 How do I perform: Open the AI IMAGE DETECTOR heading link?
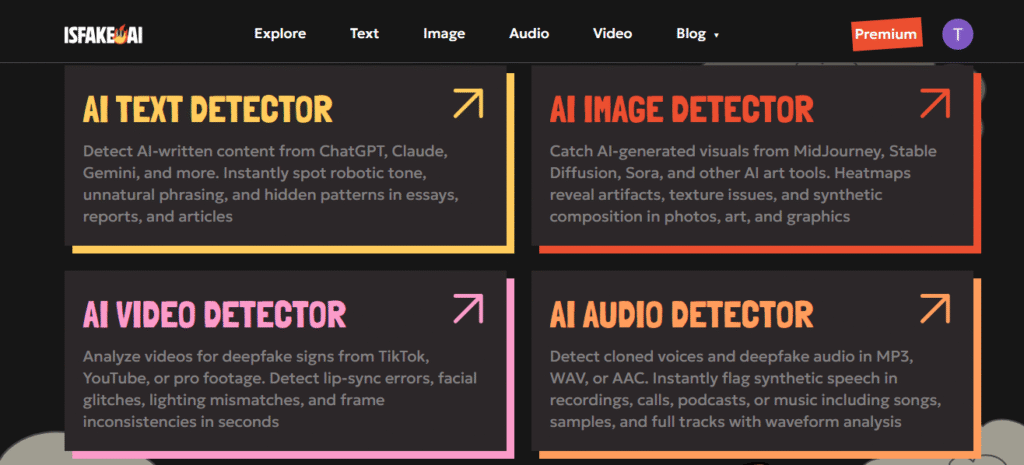(x=681, y=109)
